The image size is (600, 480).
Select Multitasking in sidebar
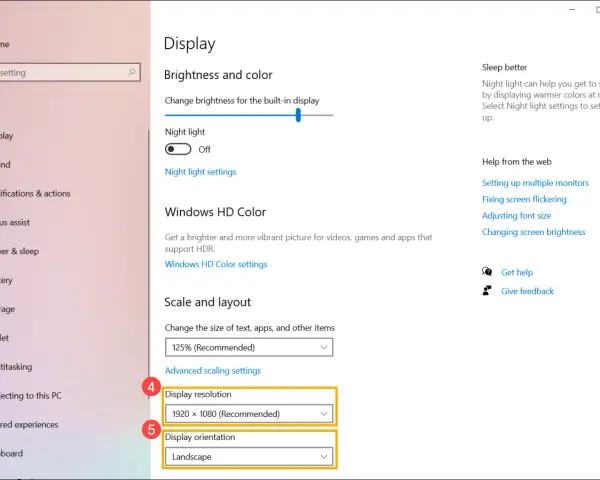[16, 367]
